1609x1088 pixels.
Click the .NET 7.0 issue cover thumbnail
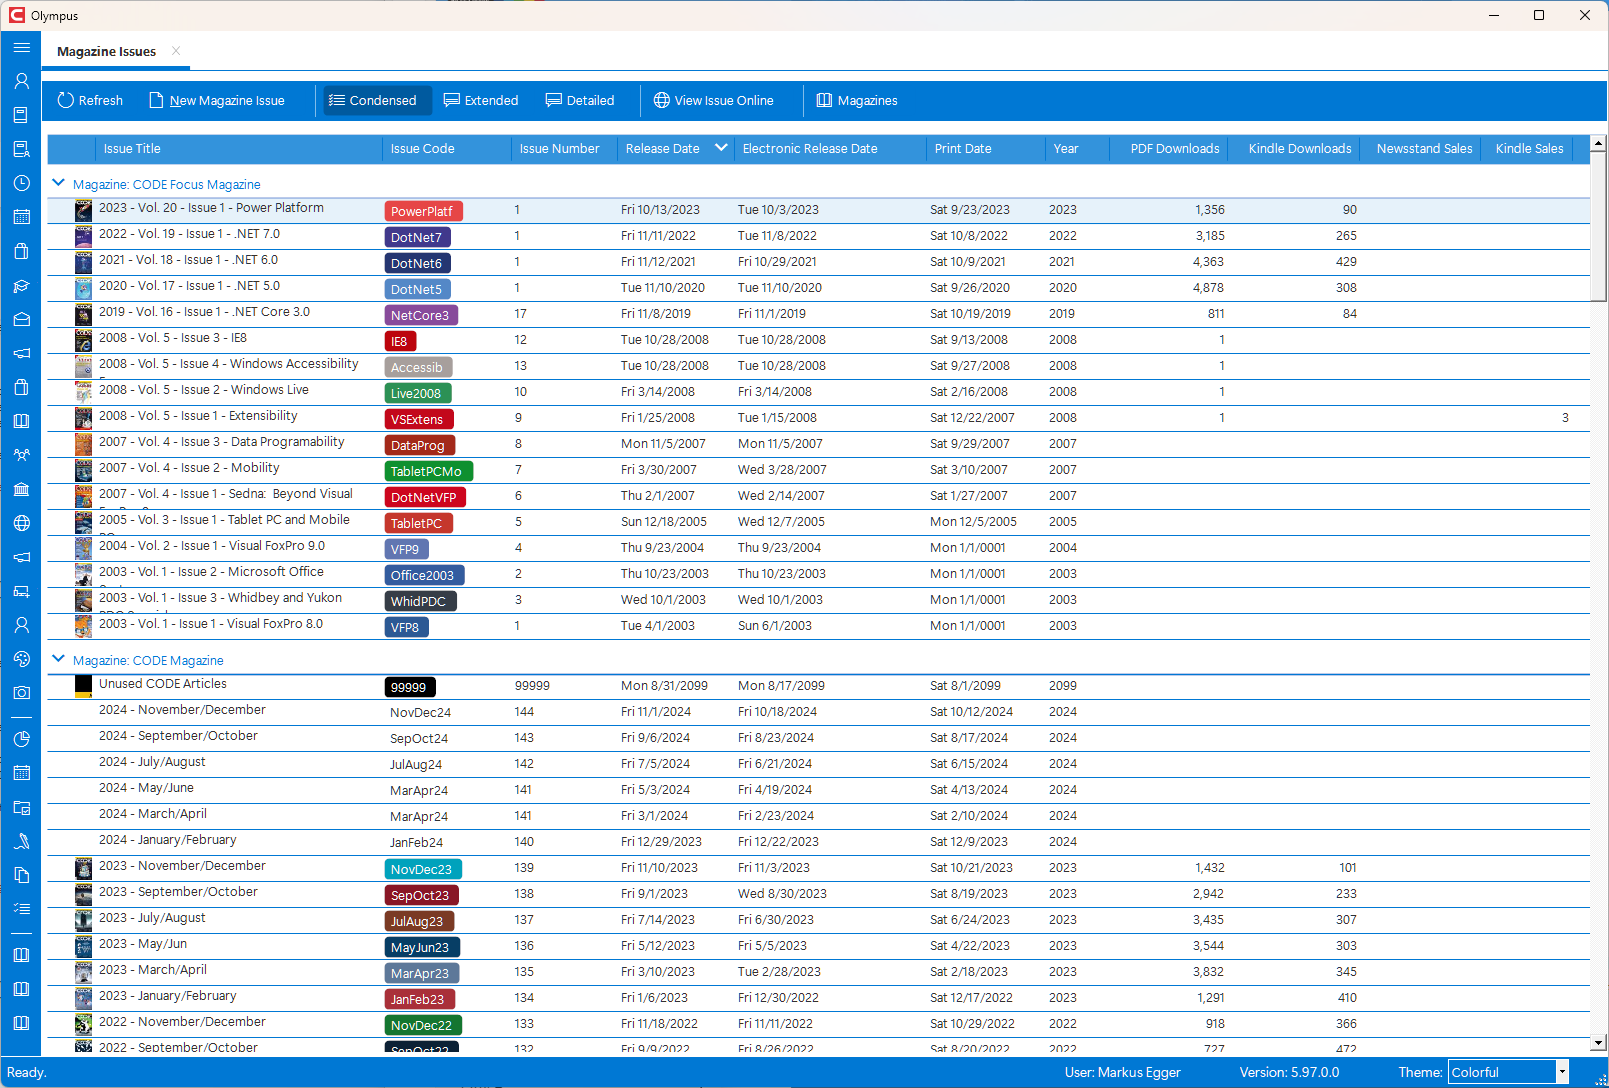coord(84,236)
